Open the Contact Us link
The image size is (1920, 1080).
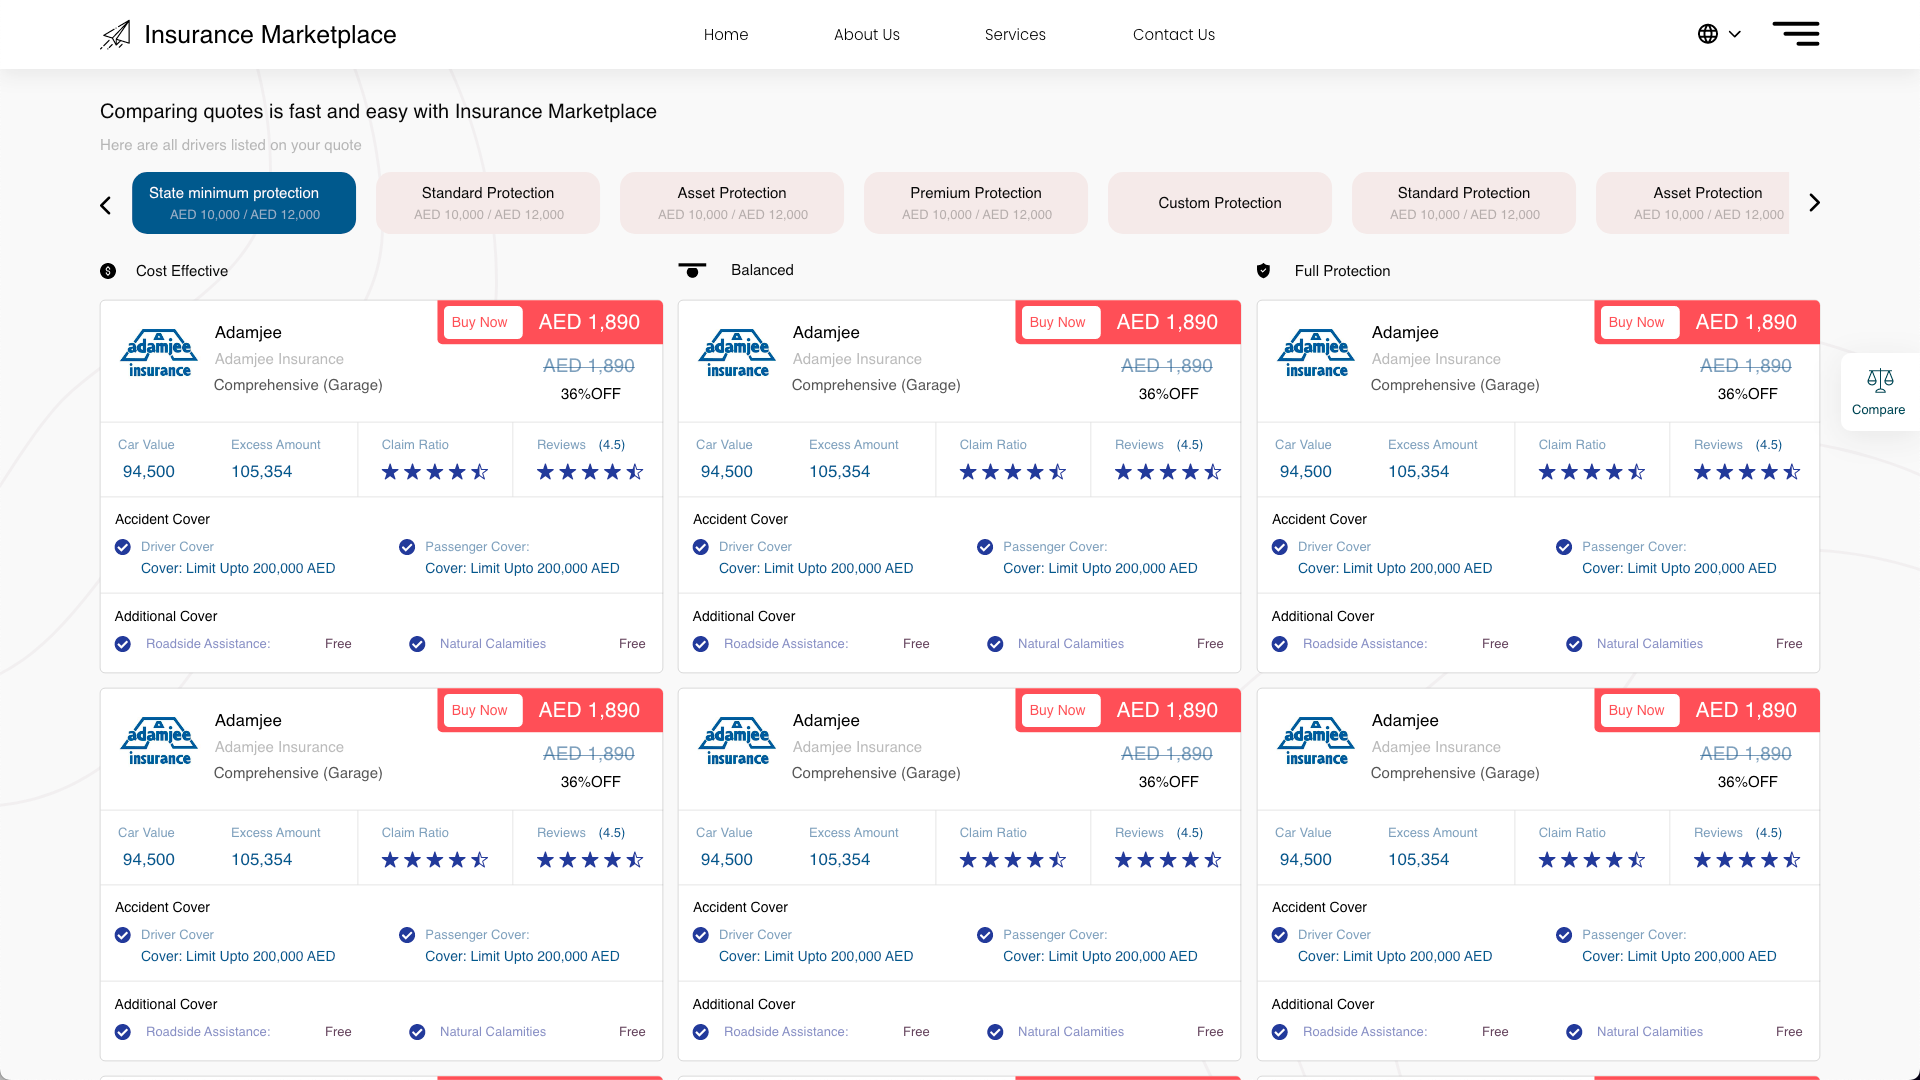(x=1173, y=34)
